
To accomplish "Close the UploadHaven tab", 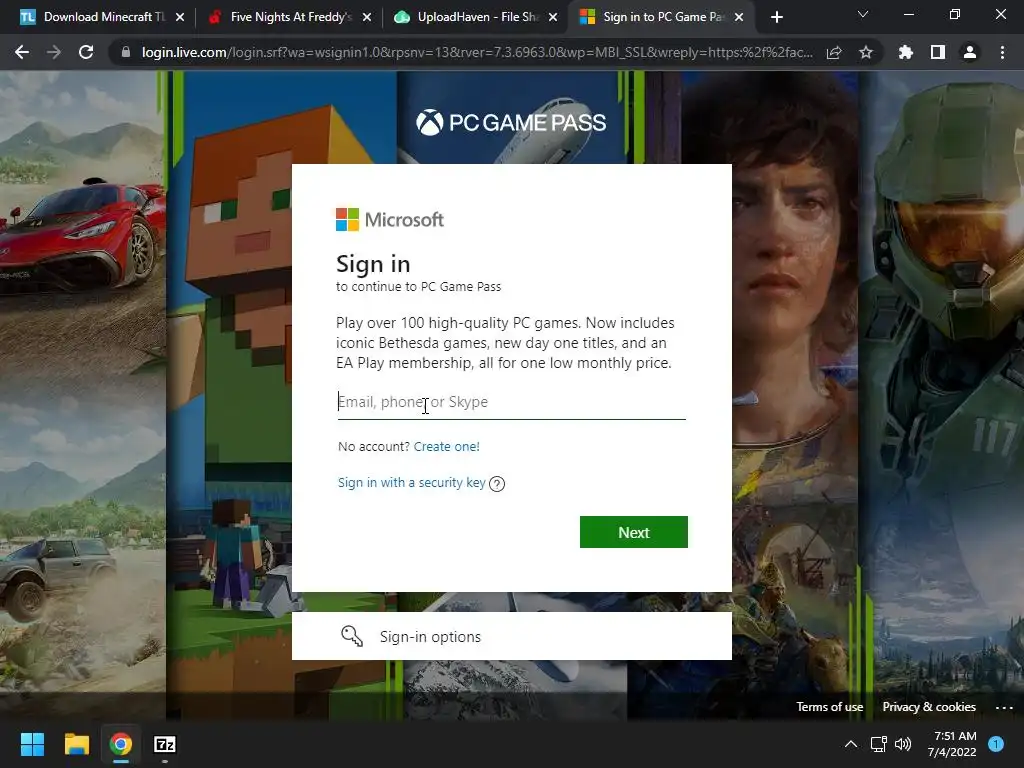I will click(553, 17).
